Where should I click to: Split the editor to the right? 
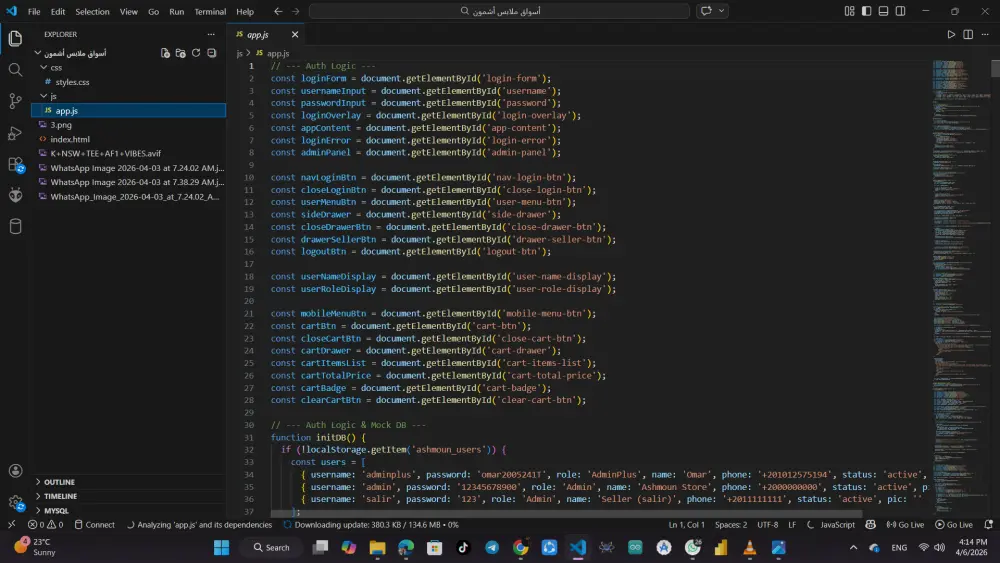(x=968, y=34)
